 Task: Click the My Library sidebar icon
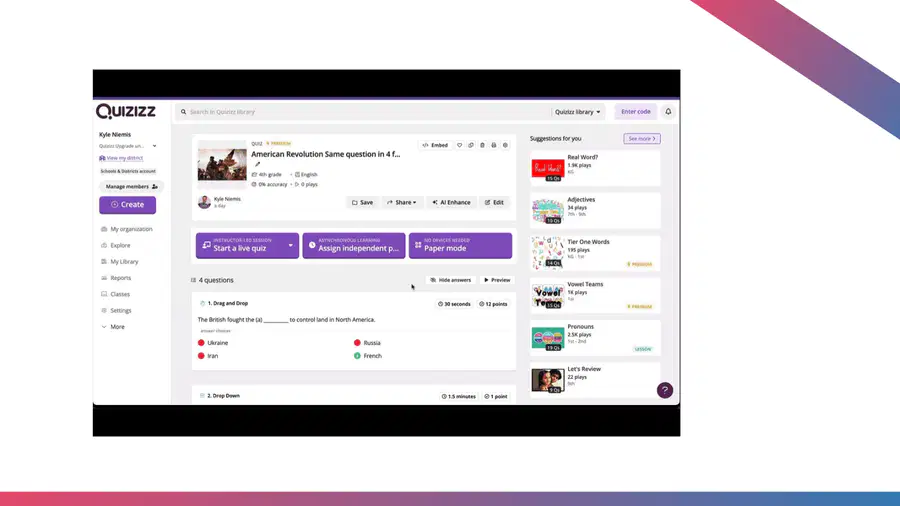coord(104,262)
